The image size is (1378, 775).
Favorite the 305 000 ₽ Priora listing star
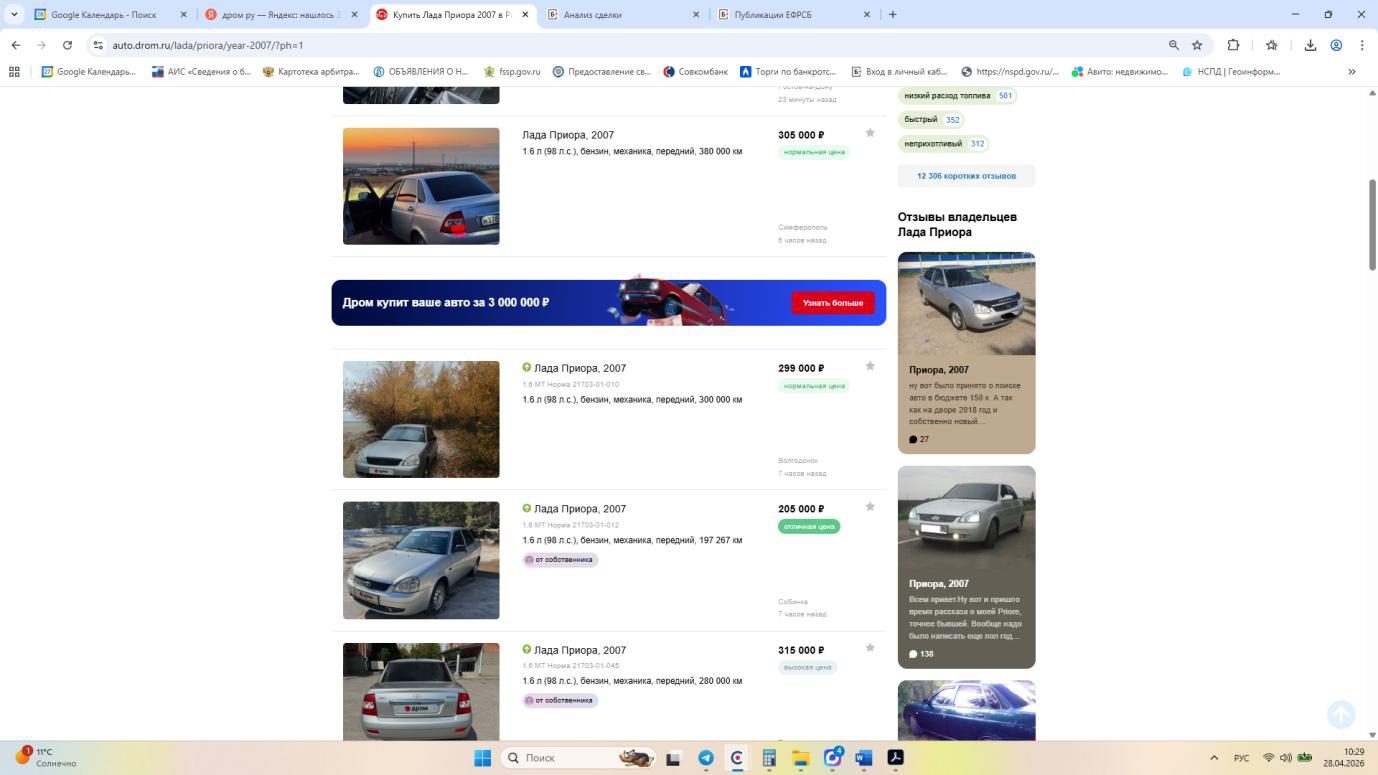(x=870, y=133)
